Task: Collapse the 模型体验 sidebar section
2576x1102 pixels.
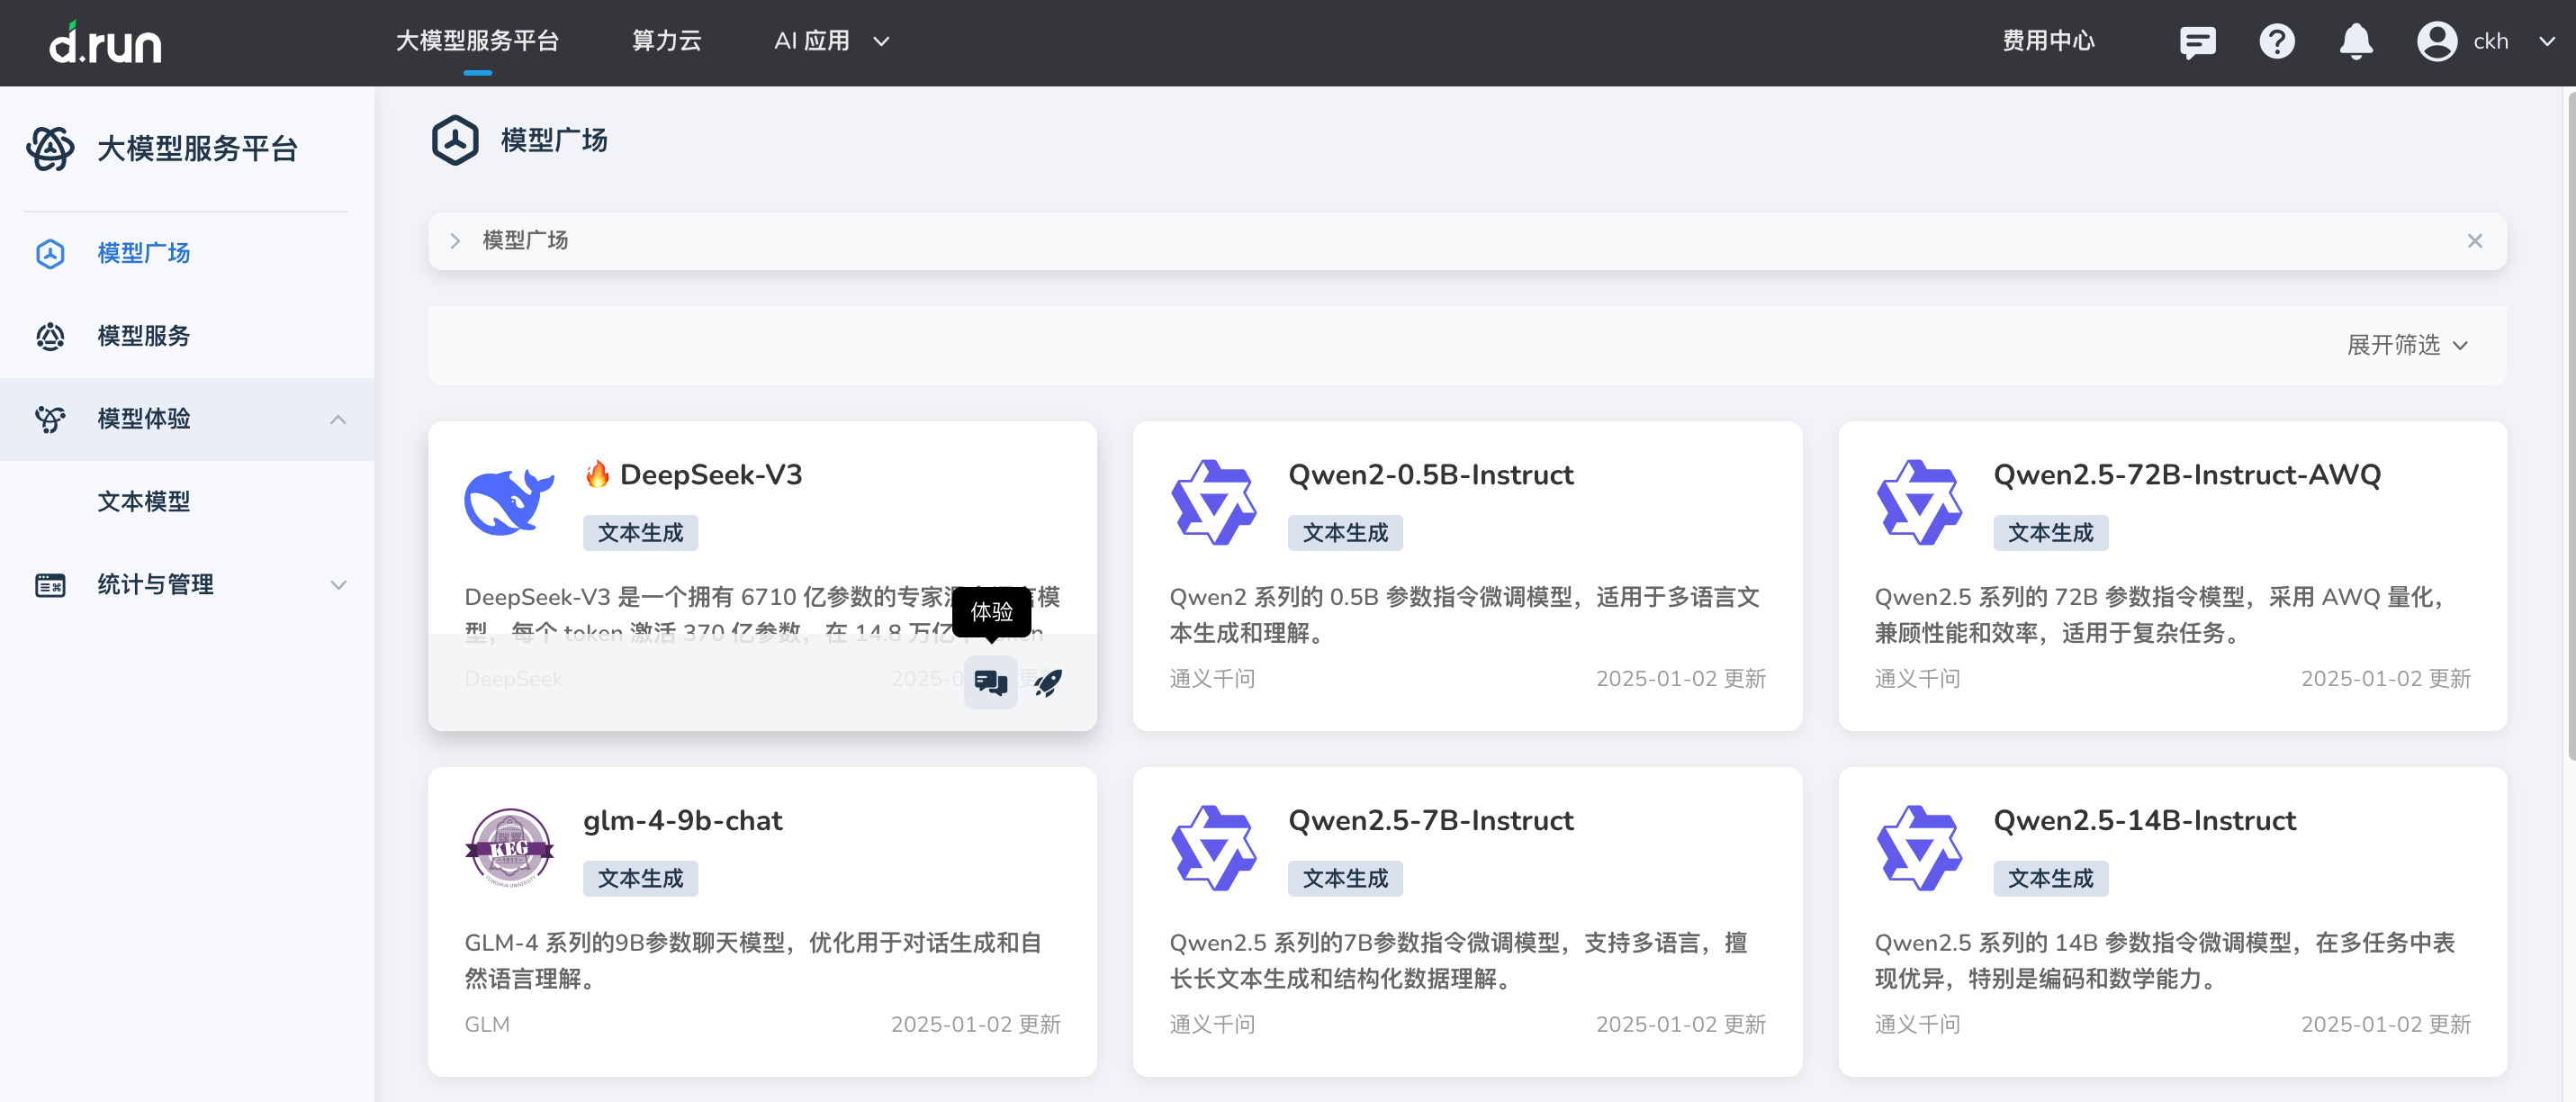Action: point(338,419)
